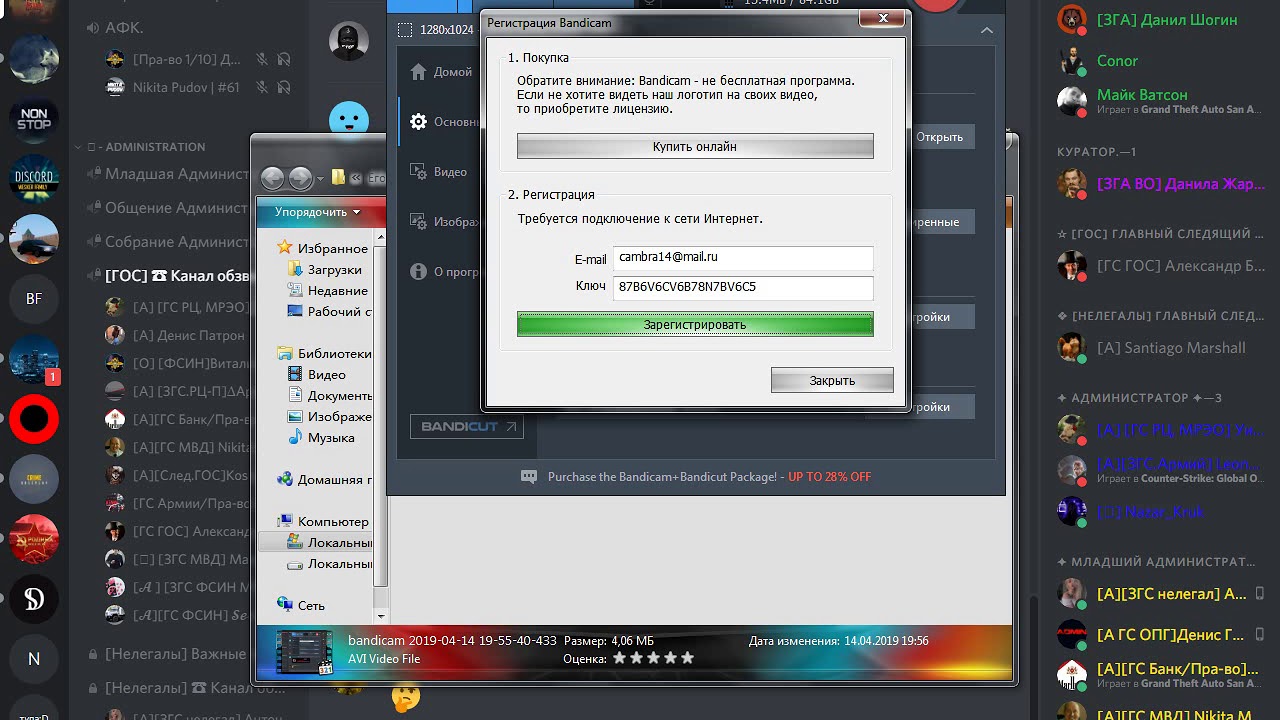
Task: Open the red circle Discord server icon
Action: click(x=34, y=419)
